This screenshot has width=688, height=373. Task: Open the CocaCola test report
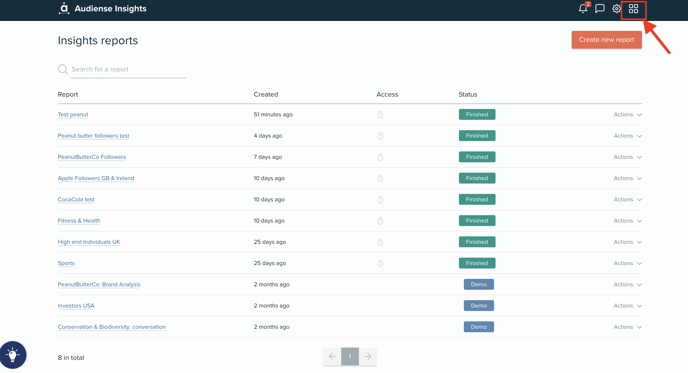(x=76, y=199)
